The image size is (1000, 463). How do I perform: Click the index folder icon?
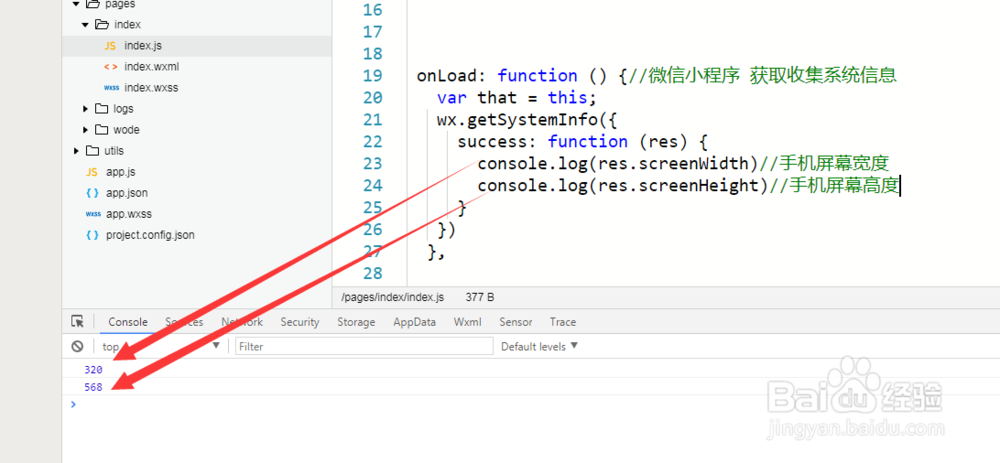pyautogui.click(x=101, y=24)
